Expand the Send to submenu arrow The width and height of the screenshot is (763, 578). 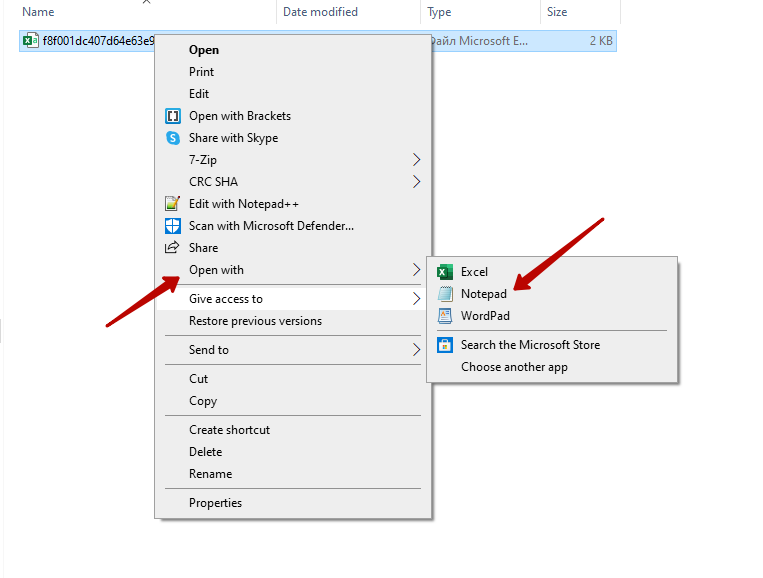[x=416, y=349]
